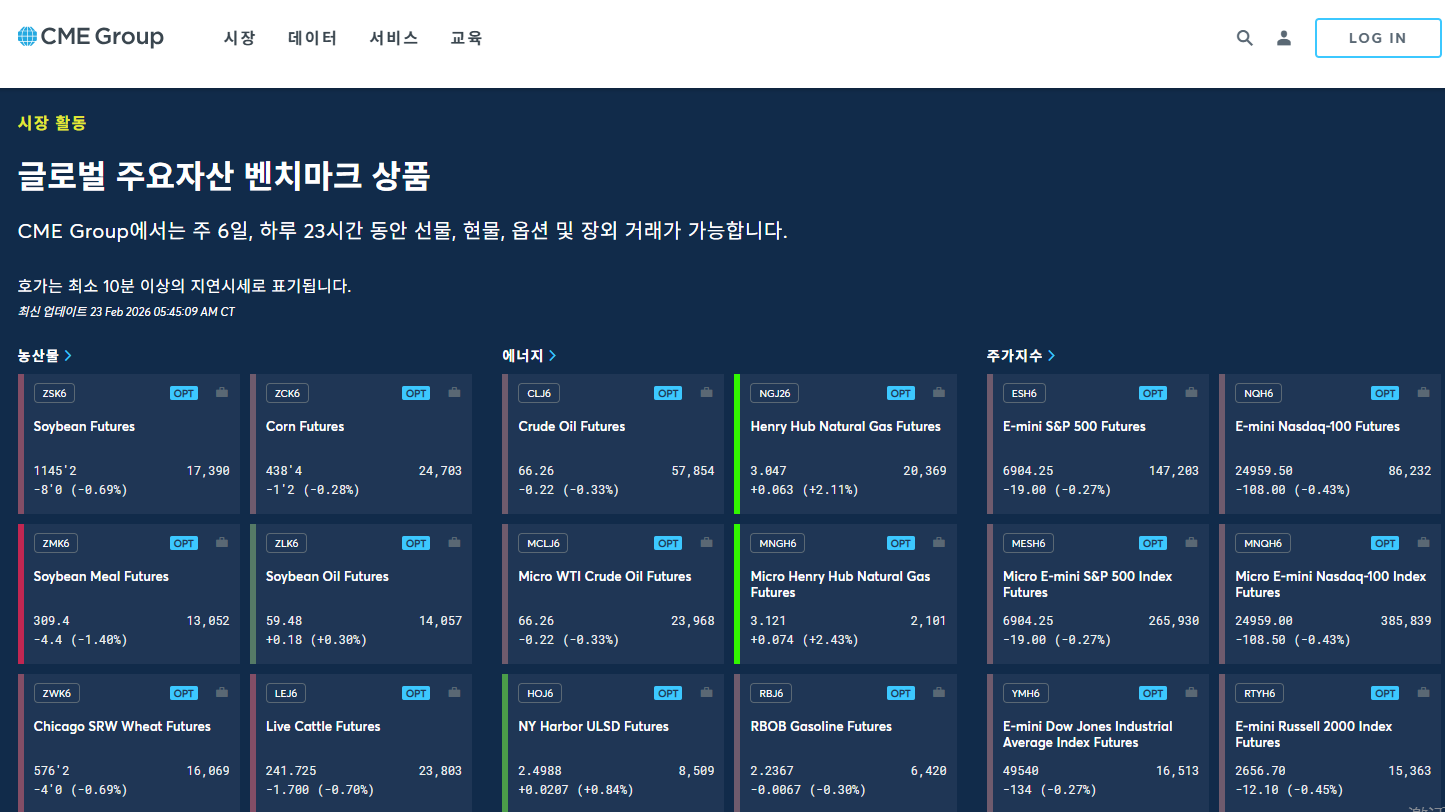Screen dimensions: 1445x812
Task: Click the LOG IN button
Action: 1377,37
